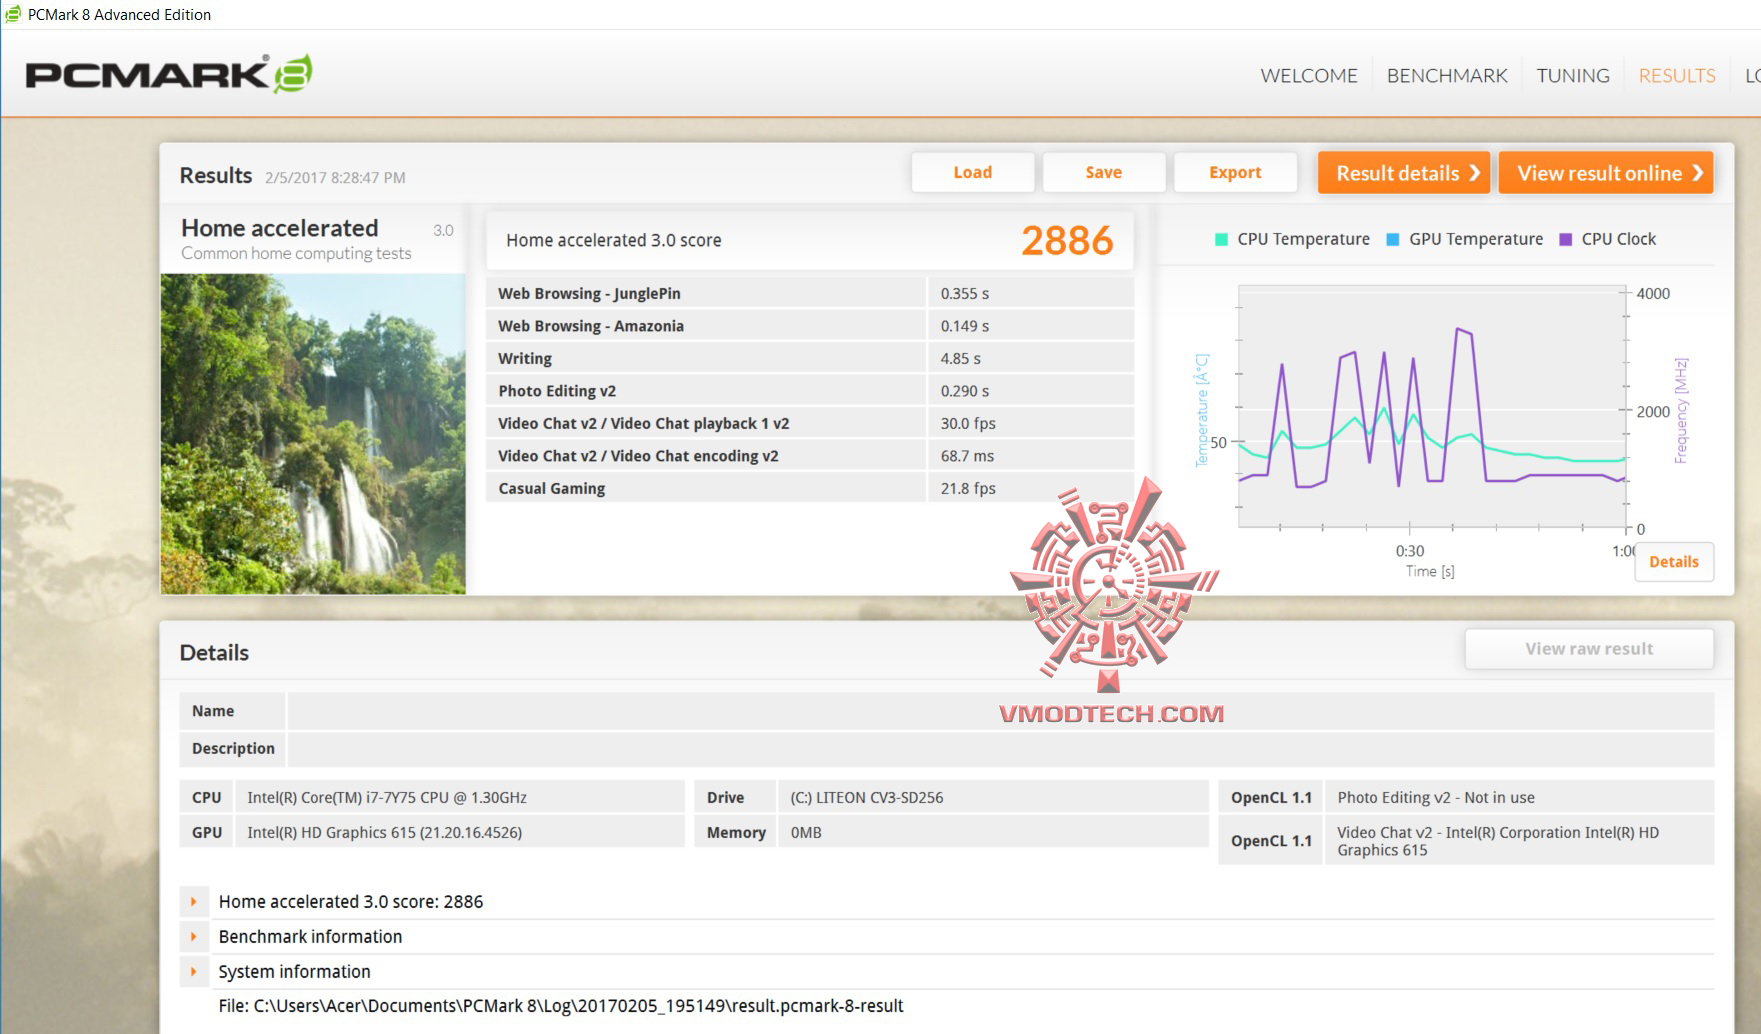Click the GPU Temperature legend swatch
The image size is (1761, 1034).
(1393, 240)
